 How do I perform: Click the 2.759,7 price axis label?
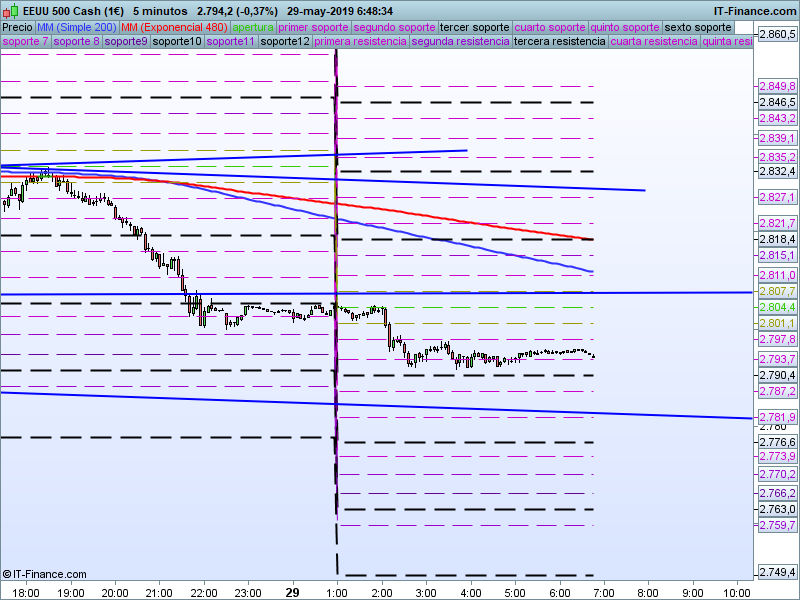[777, 525]
